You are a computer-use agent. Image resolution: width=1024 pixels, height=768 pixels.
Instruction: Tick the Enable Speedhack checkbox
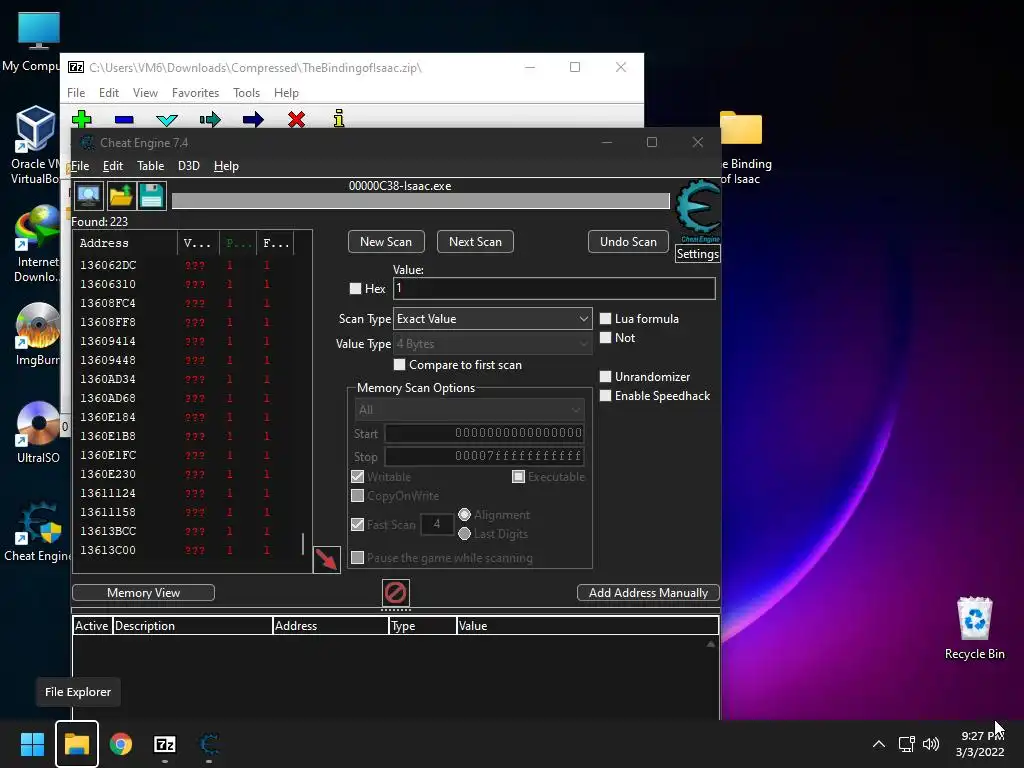coord(605,396)
